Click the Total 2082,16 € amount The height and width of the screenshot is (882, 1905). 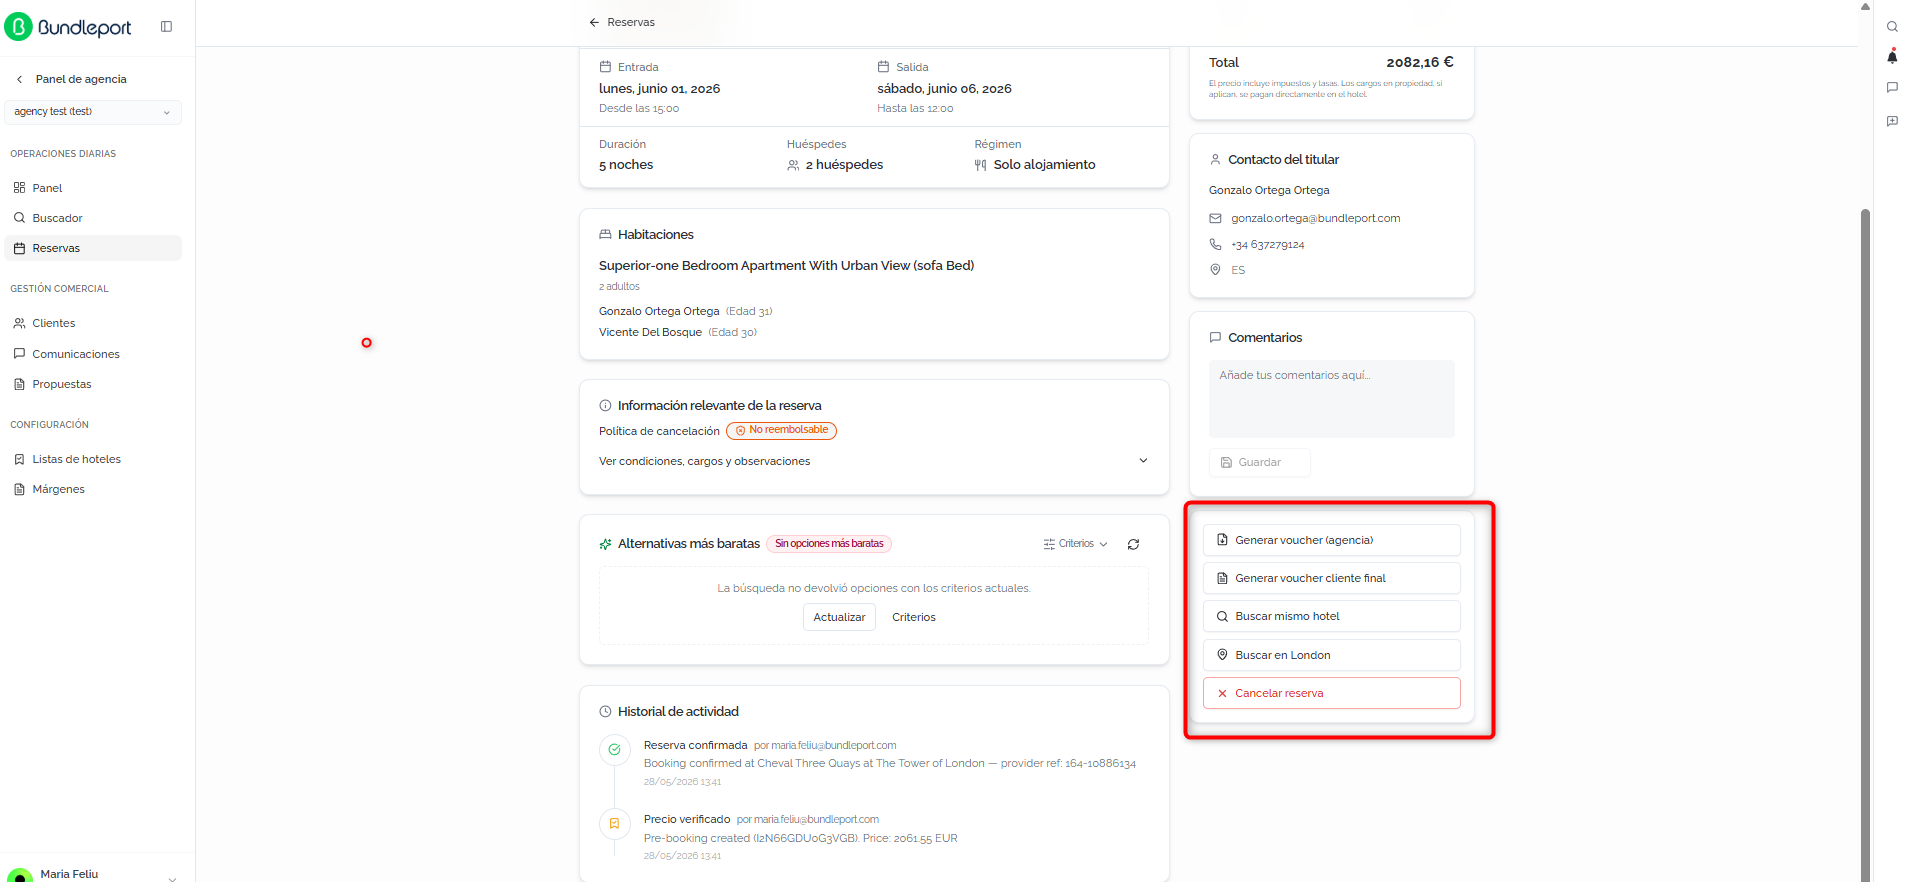(x=1419, y=62)
